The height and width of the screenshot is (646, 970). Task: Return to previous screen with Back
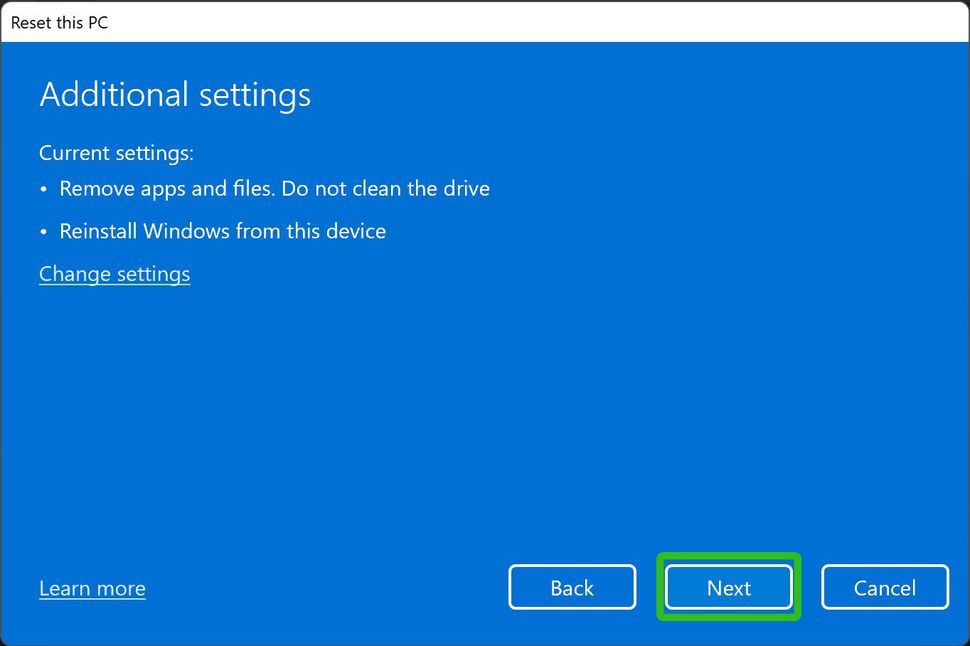coord(572,587)
